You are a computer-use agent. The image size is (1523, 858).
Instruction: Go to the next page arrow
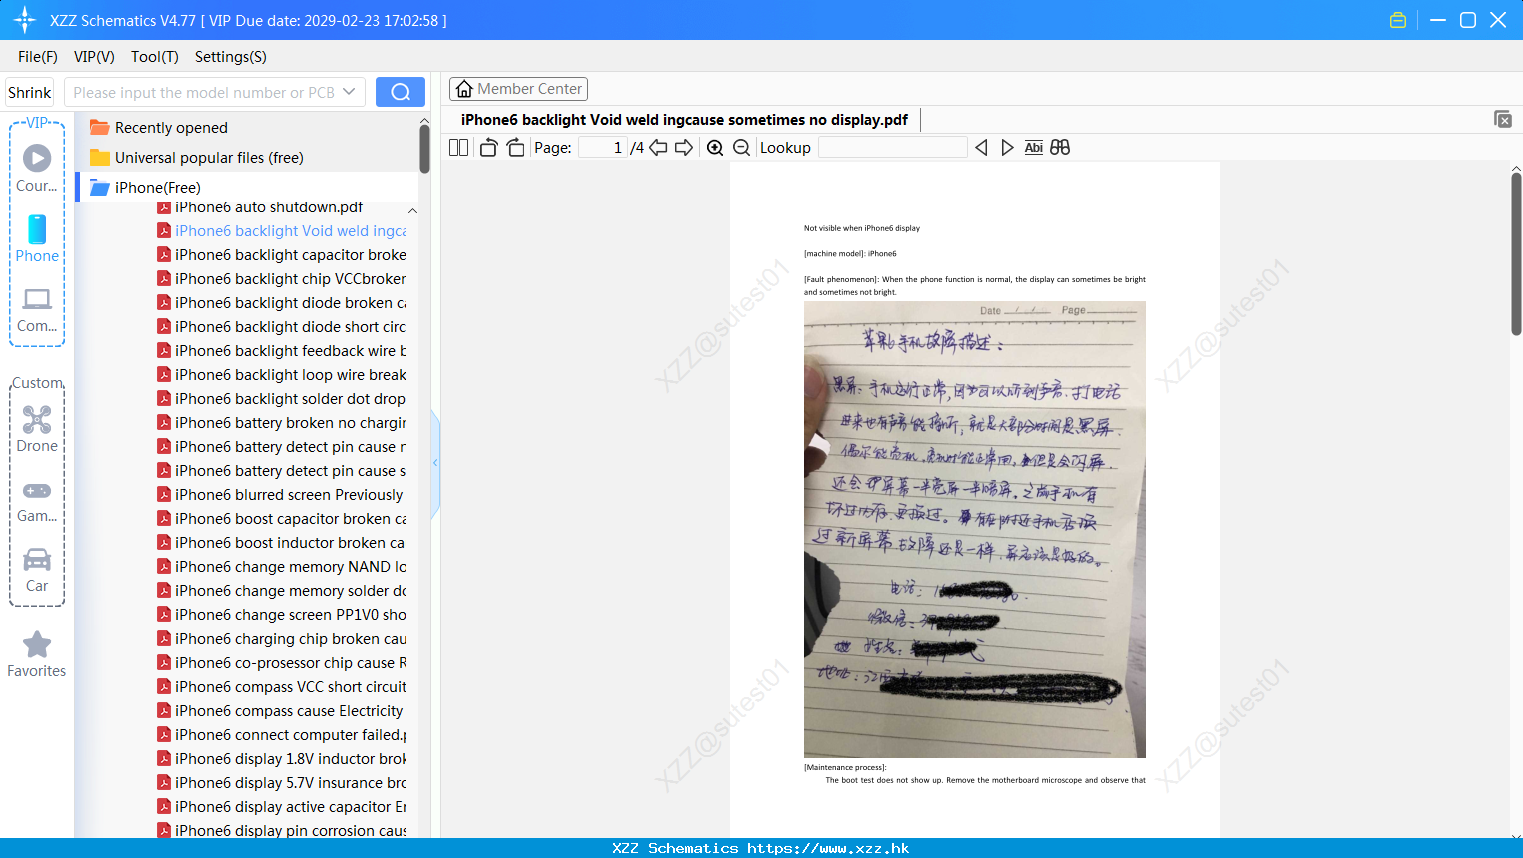pyautogui.click(x=684, y=147)
